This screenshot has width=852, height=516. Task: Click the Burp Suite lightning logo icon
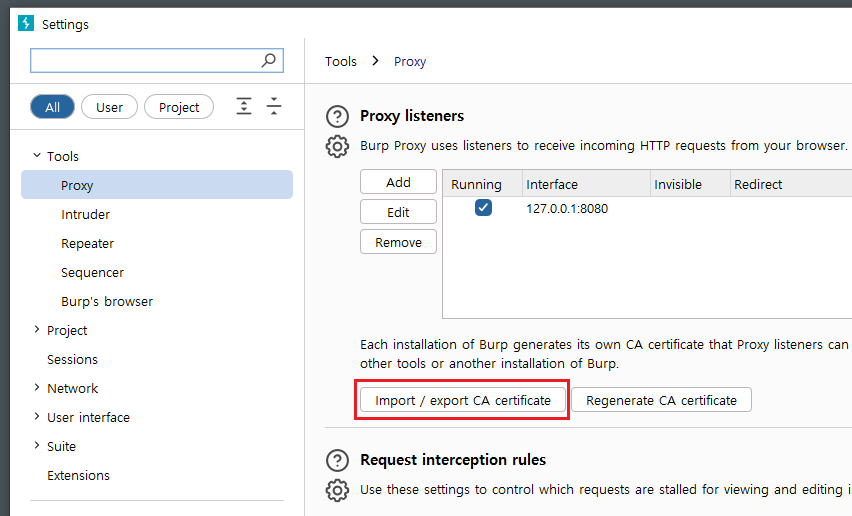coord(26,23)
